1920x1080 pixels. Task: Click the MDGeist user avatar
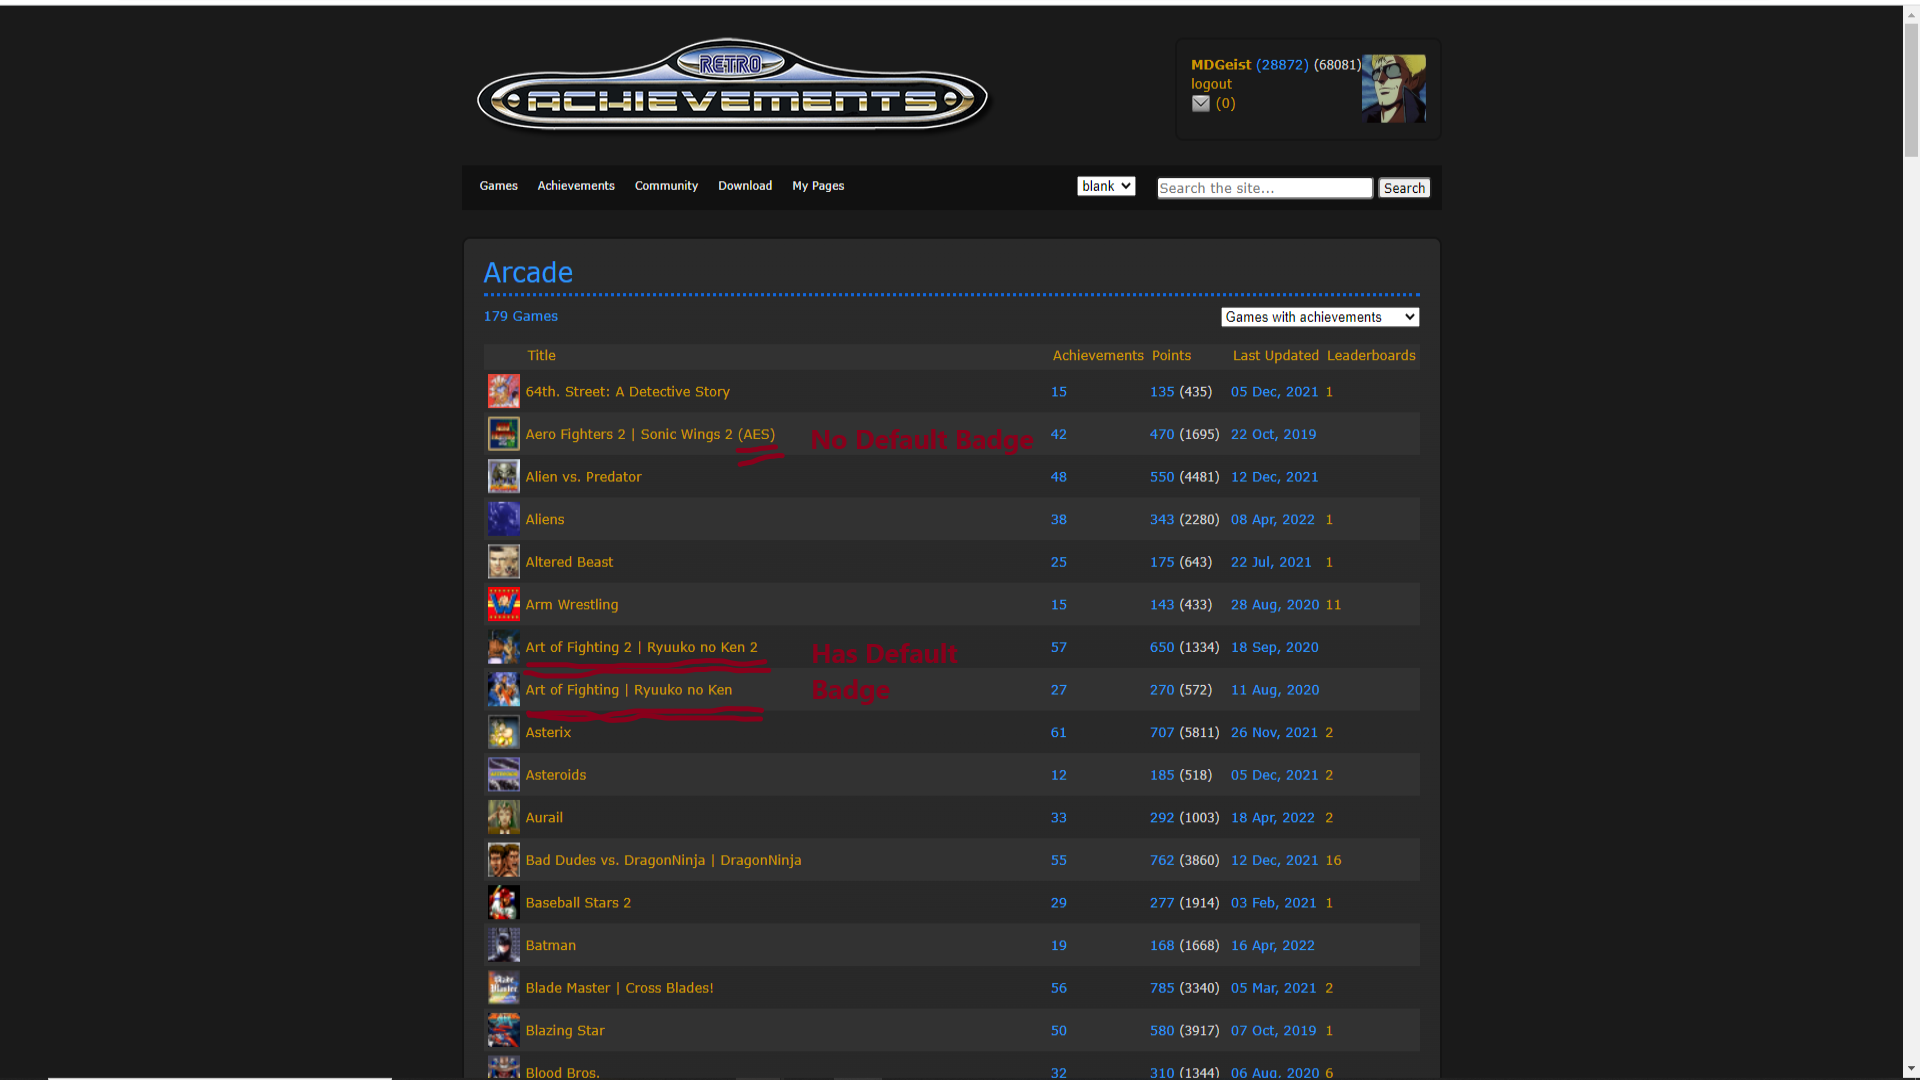point(1394,89)
